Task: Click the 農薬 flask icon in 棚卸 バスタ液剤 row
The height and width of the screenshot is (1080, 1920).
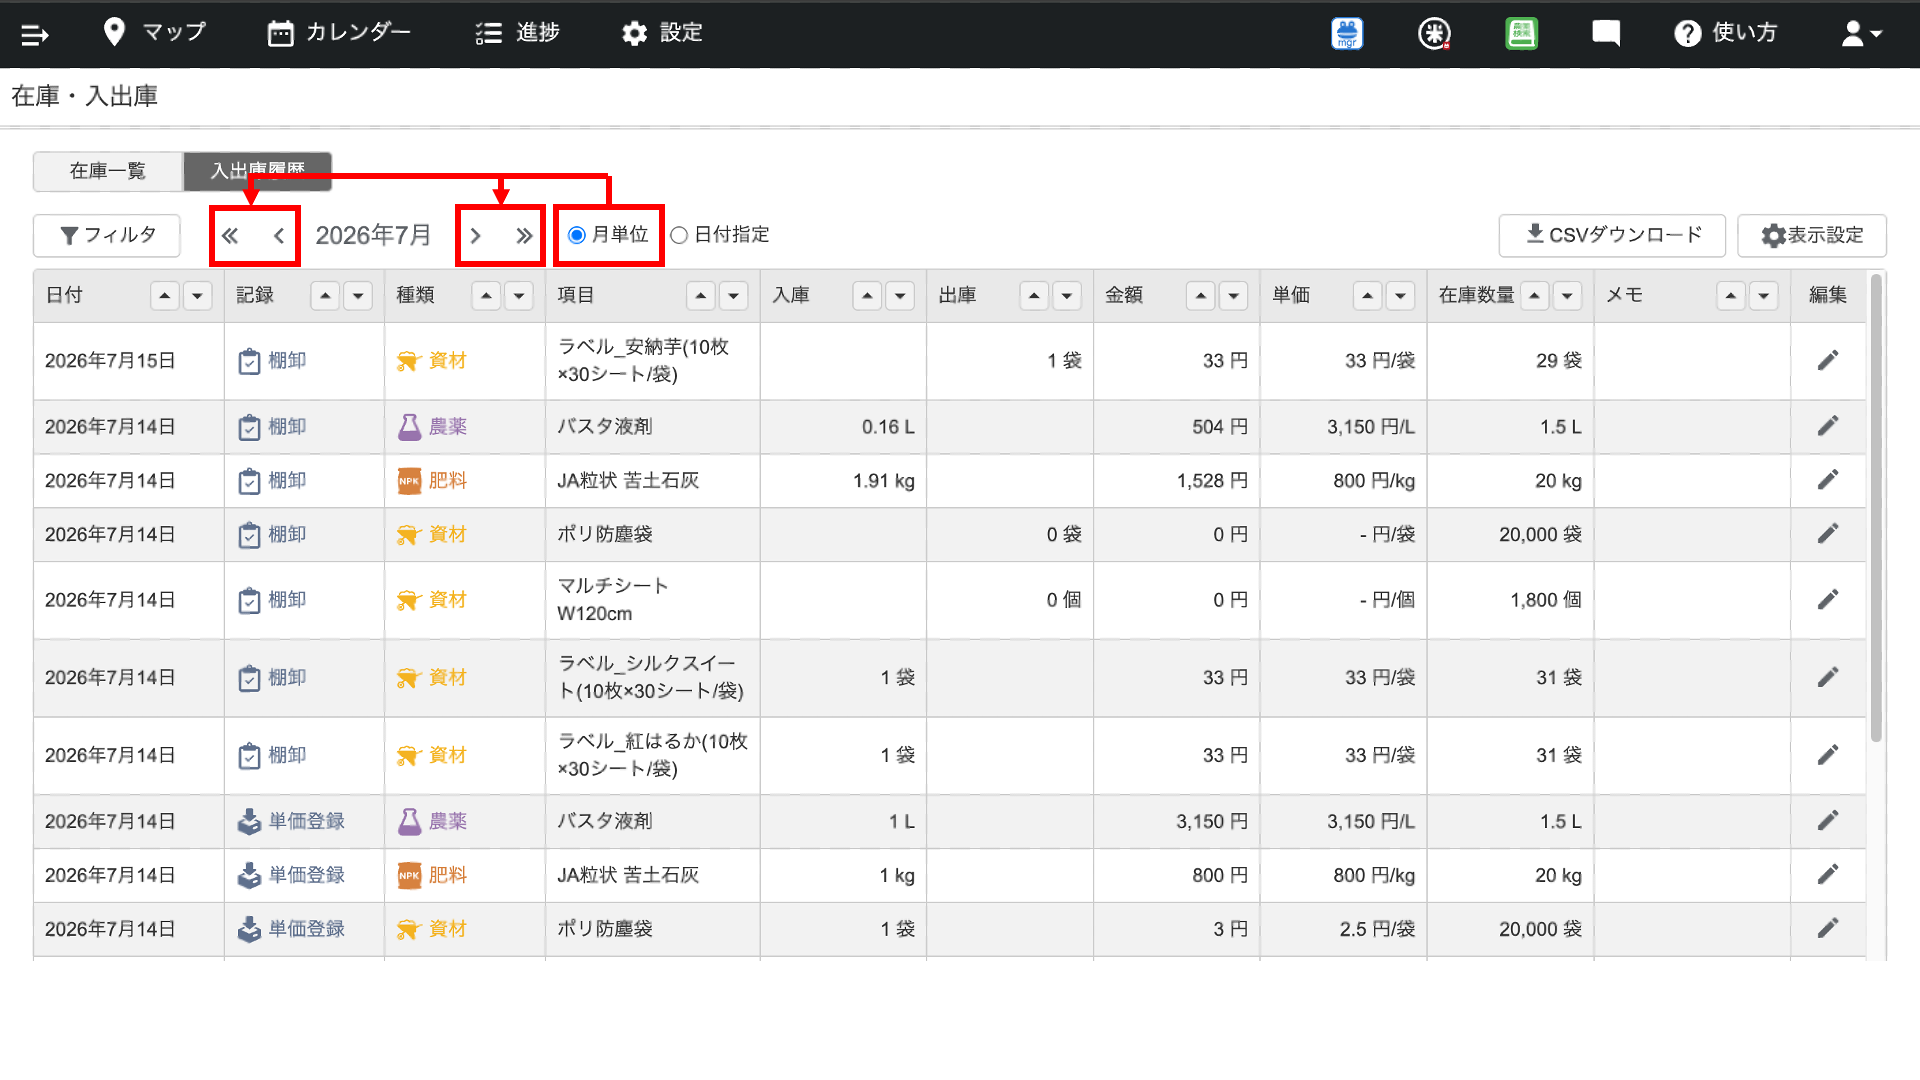Action: (409, 427)
